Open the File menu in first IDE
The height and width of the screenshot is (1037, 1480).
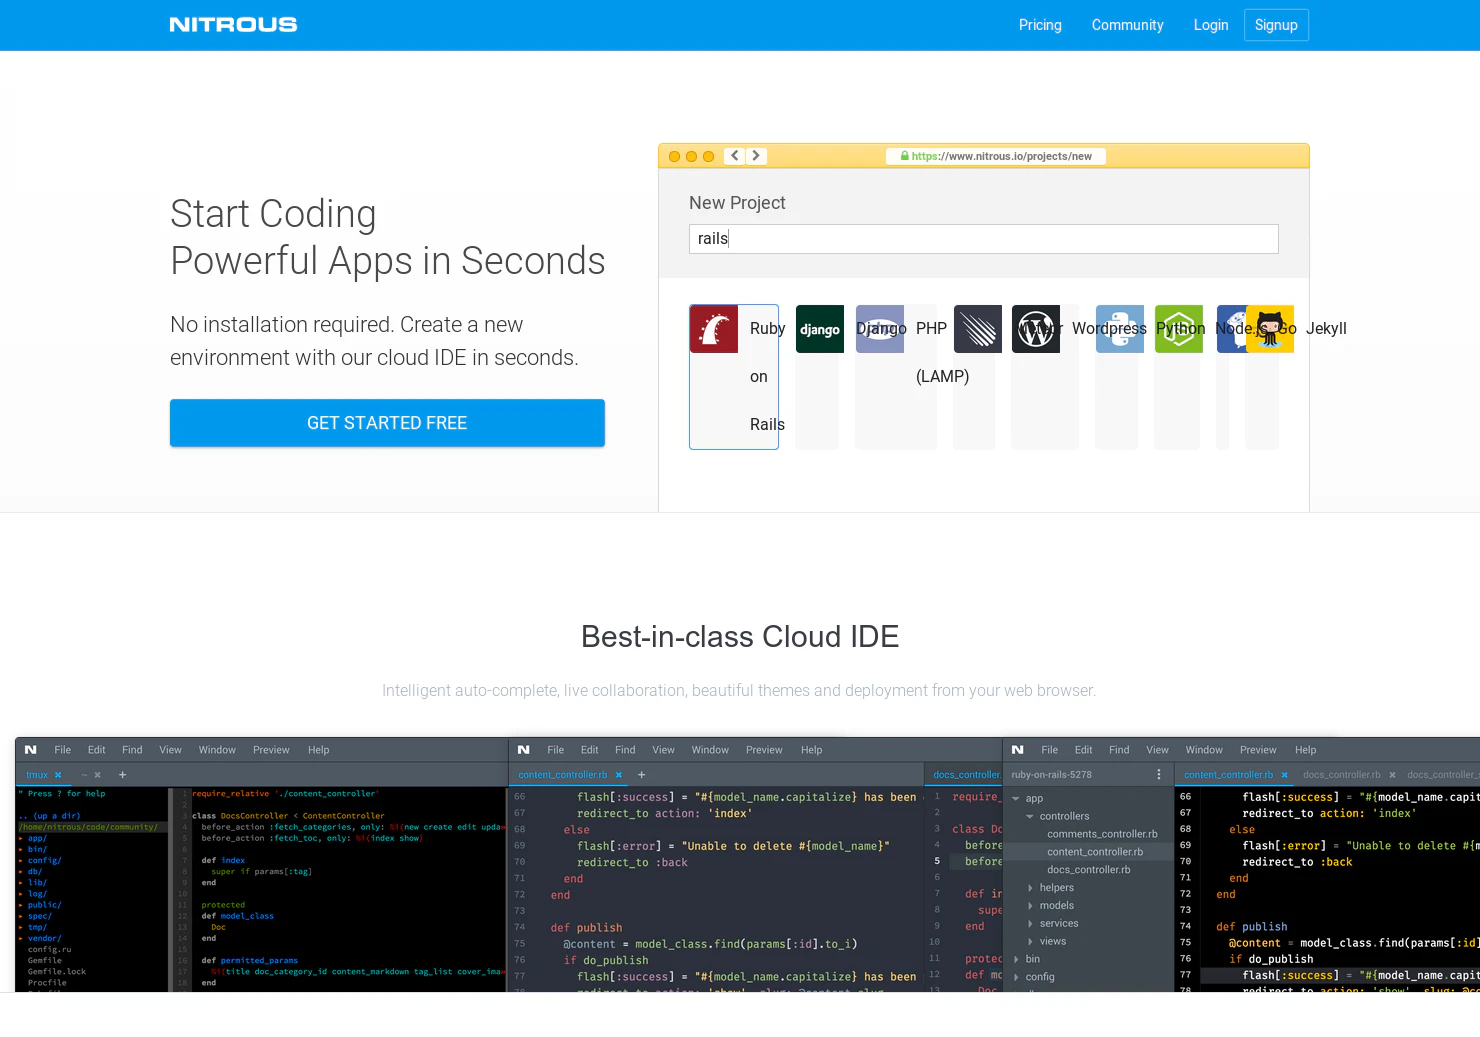pos(63,750)
